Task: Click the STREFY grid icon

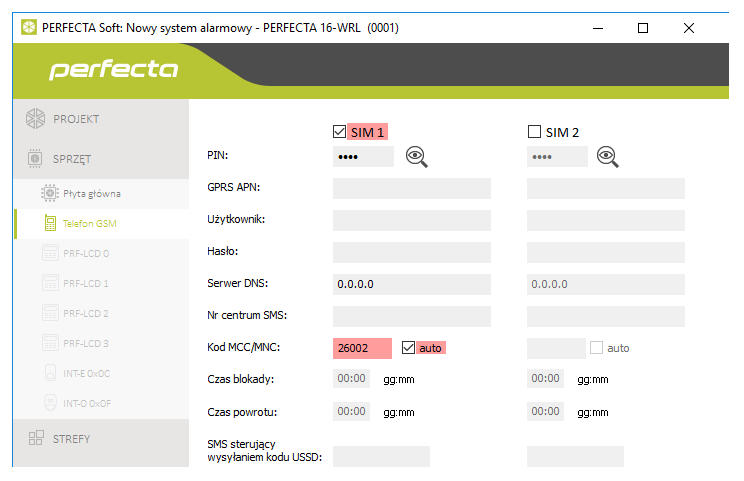Action: (36, 438)
